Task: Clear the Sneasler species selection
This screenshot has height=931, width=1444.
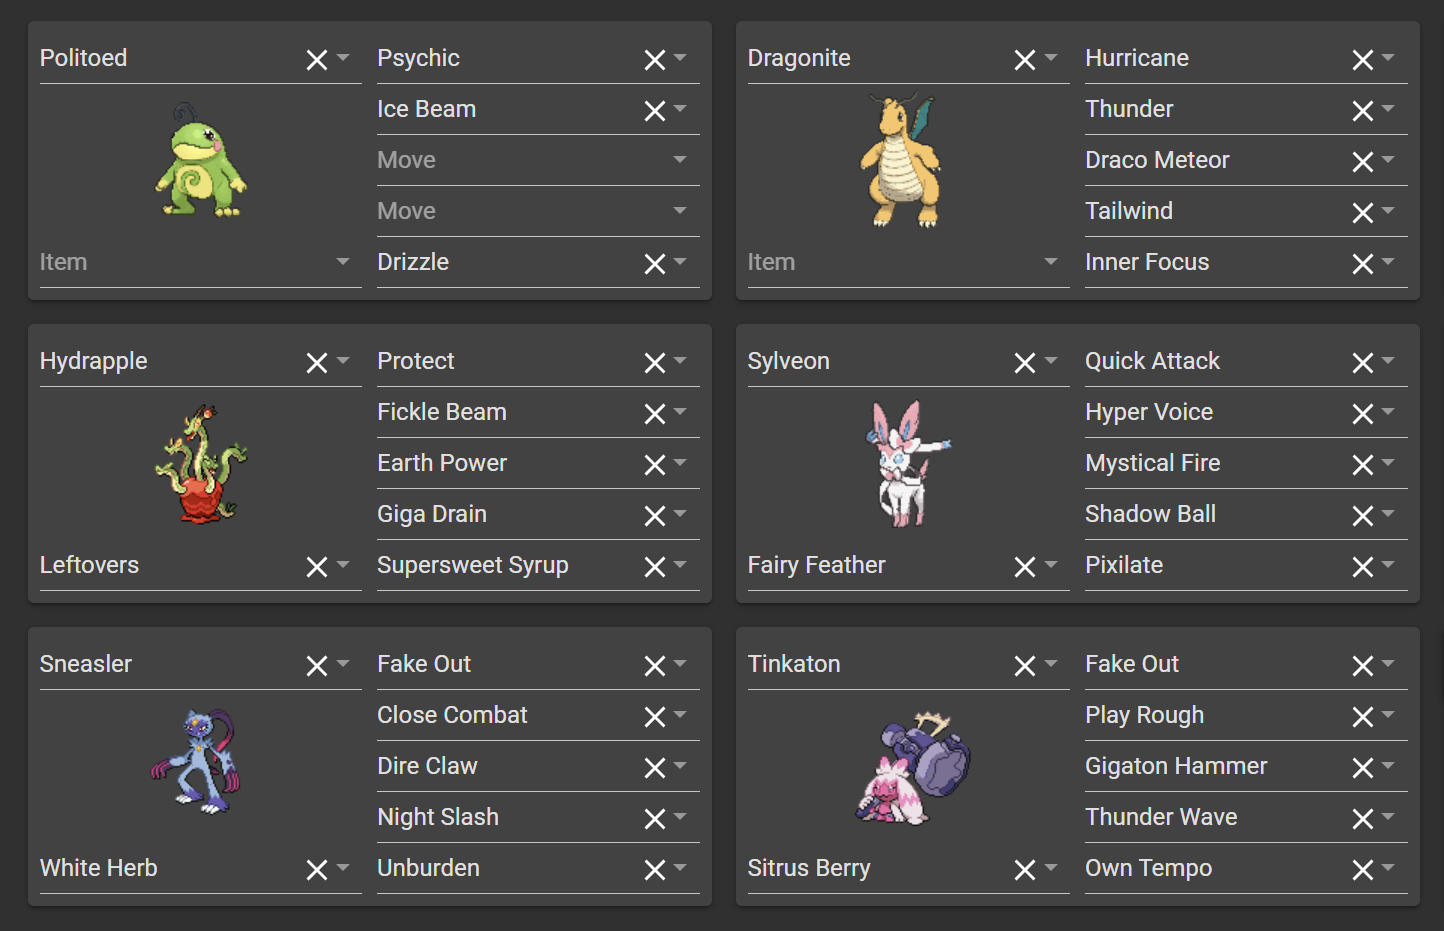Action: click(x=317, y=666)
